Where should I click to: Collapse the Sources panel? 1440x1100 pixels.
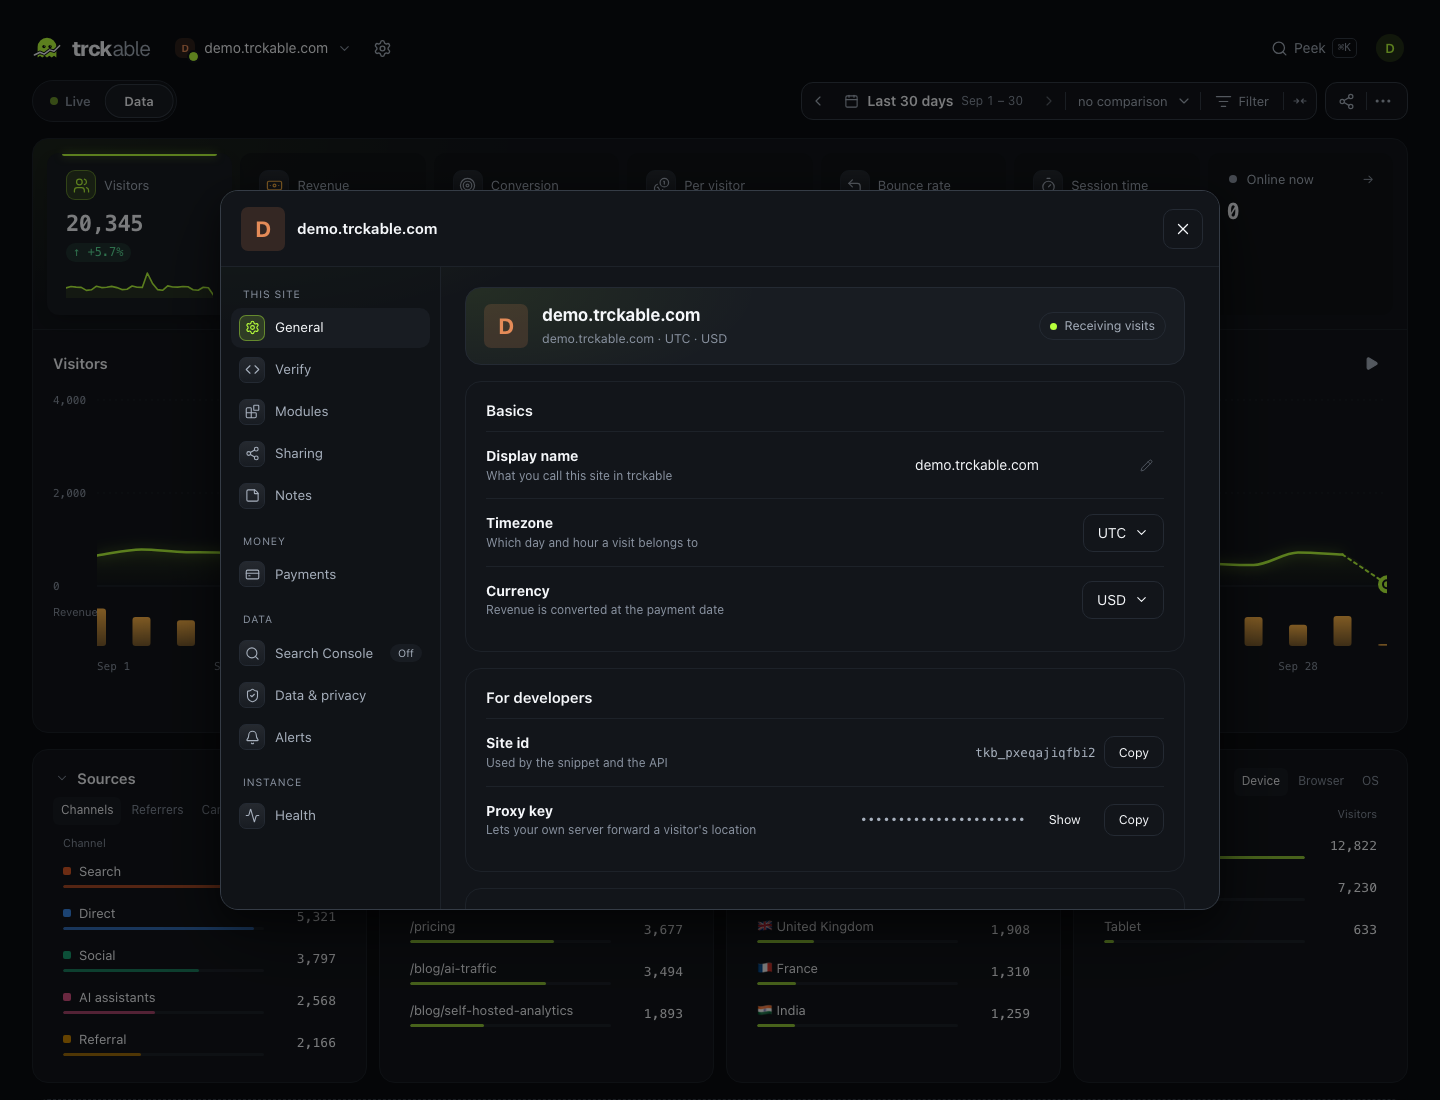click(62, 779)
